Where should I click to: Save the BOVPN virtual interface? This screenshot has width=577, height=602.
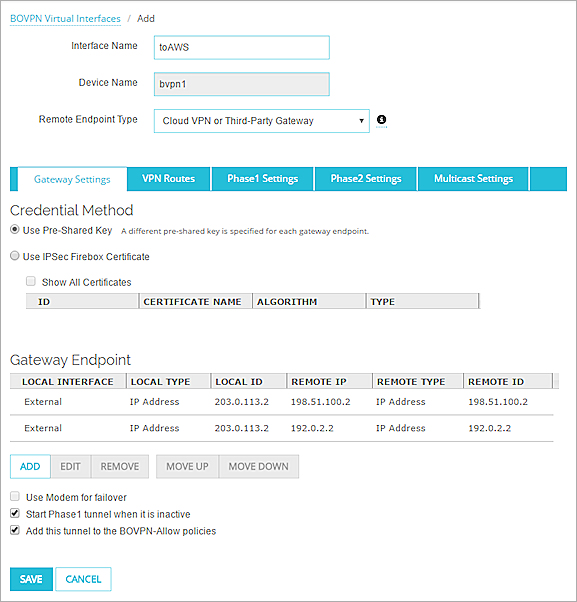pyautogui.click(x=31, y=579)
